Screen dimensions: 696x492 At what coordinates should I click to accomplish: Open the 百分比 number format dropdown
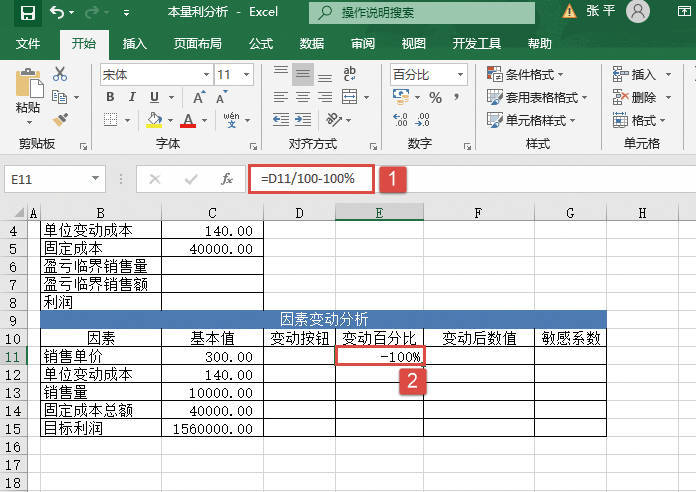point(460,75)
